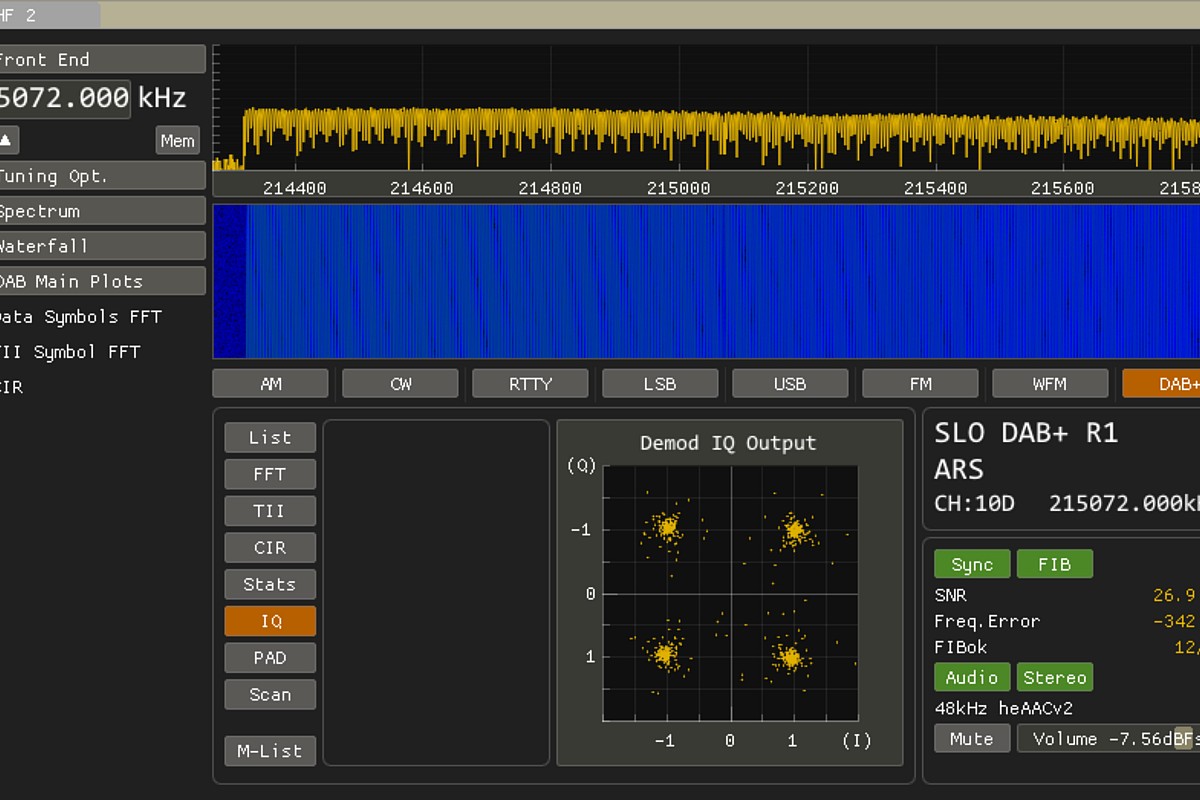The width and height of the screenshot is (1200, 800).
Task: Mute the audio output
Action: [971, 738]
